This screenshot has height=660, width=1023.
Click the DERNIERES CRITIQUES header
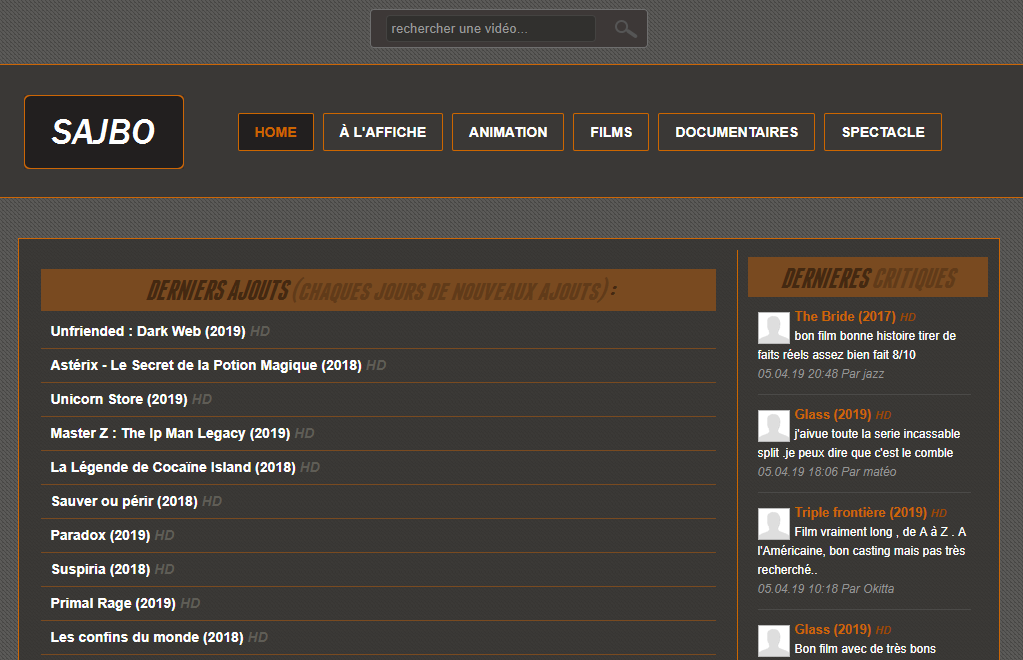[x=868, y=277]
